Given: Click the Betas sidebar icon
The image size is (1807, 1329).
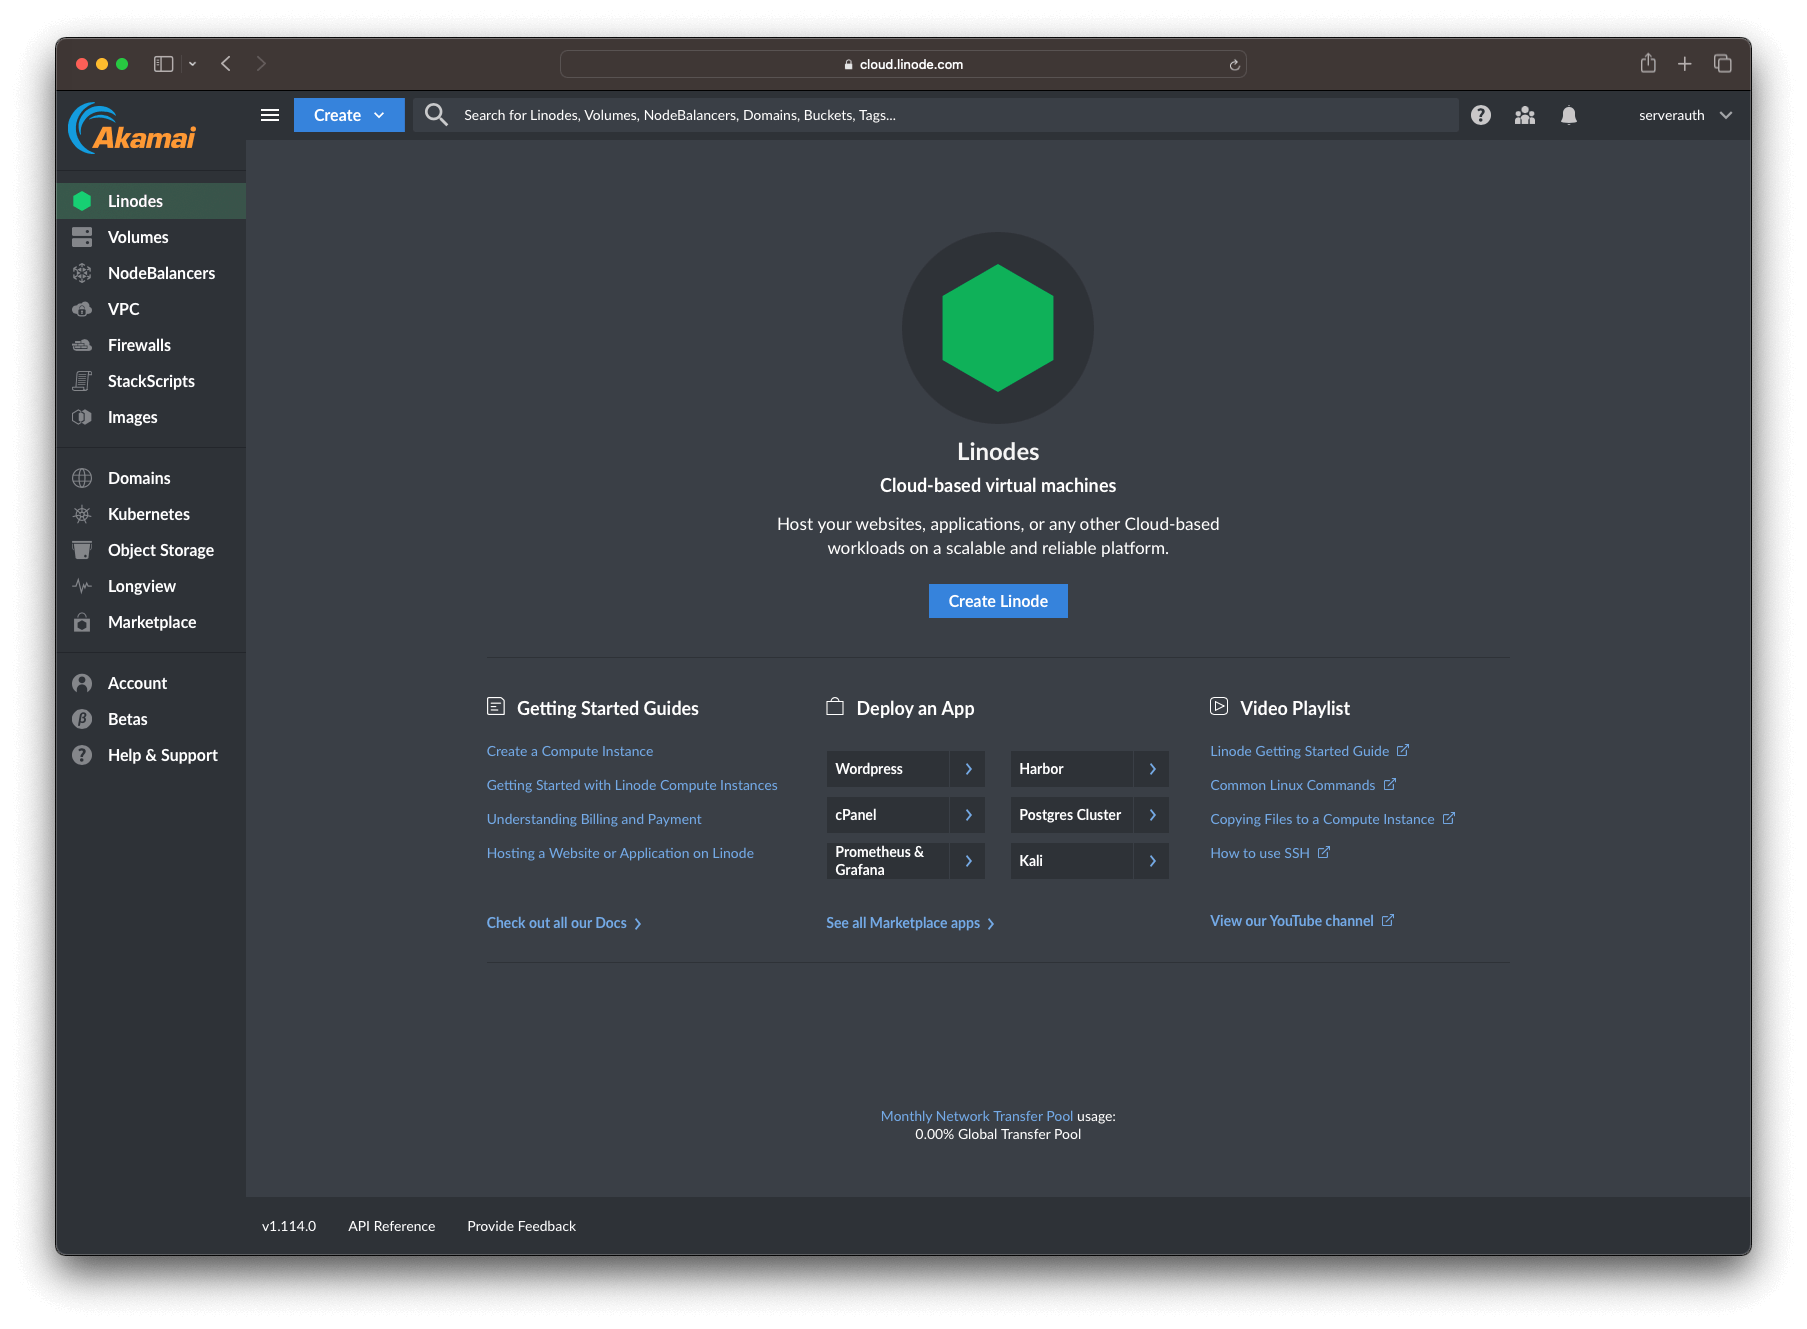Looking at the screenshot, I should pos(82,719).
